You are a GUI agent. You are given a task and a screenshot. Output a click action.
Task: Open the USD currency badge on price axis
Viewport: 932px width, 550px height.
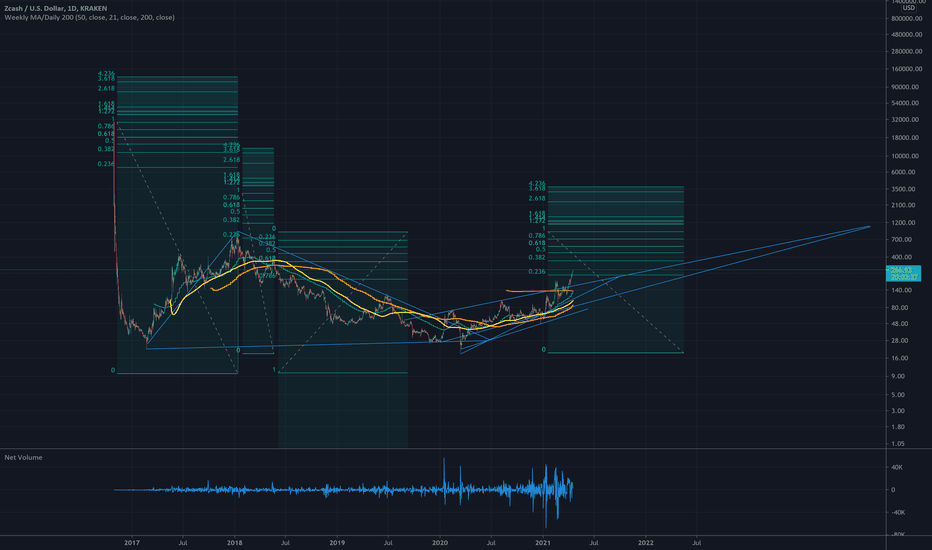pyautogui.click(x=908, y=8)
